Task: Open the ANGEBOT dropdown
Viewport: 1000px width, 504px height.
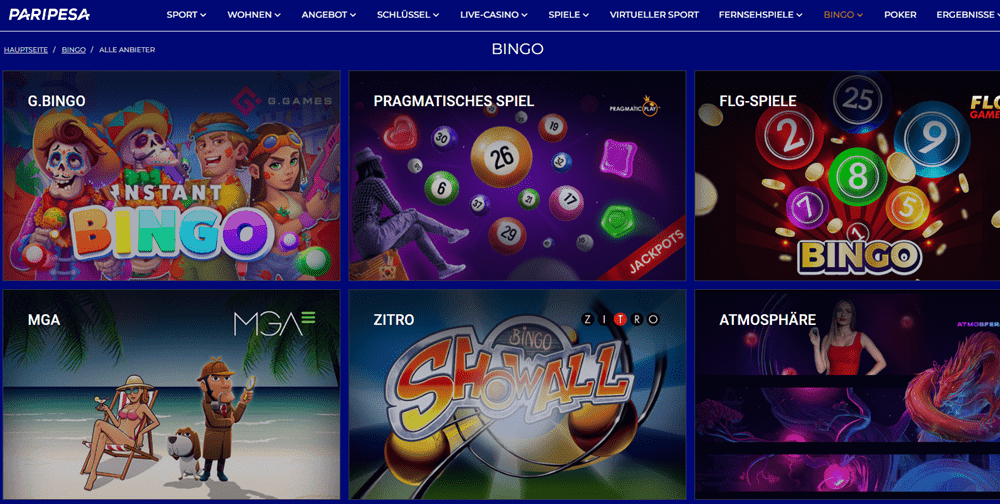Action: pyautogui.click(x=328, y=14)
